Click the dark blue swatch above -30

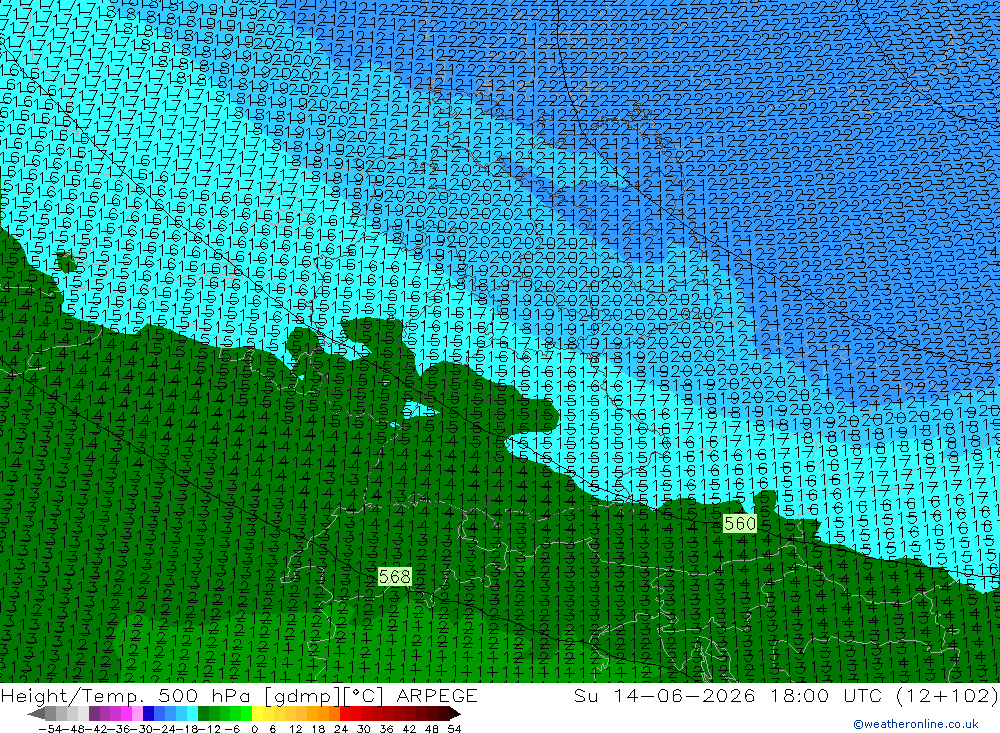pos(148,713)
